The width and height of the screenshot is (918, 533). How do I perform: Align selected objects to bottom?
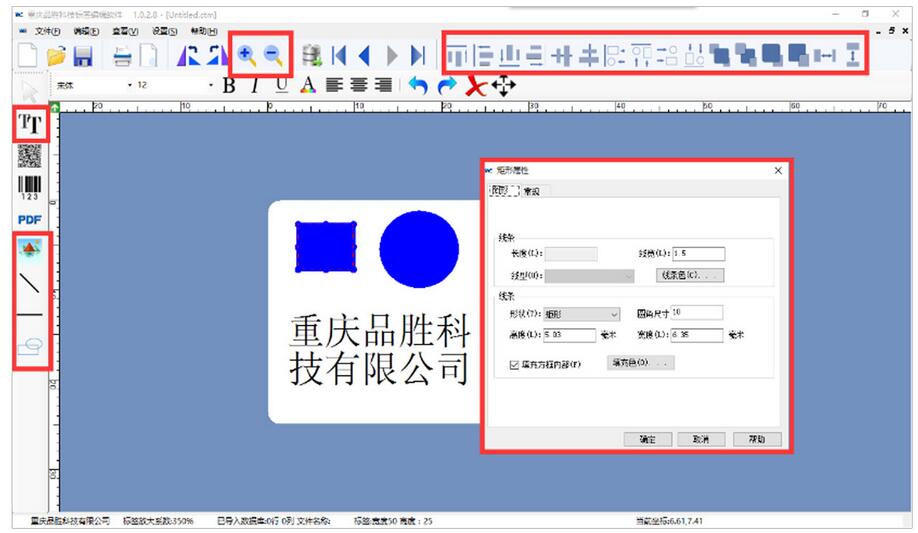pyautogui.click(x=509, y=56)
